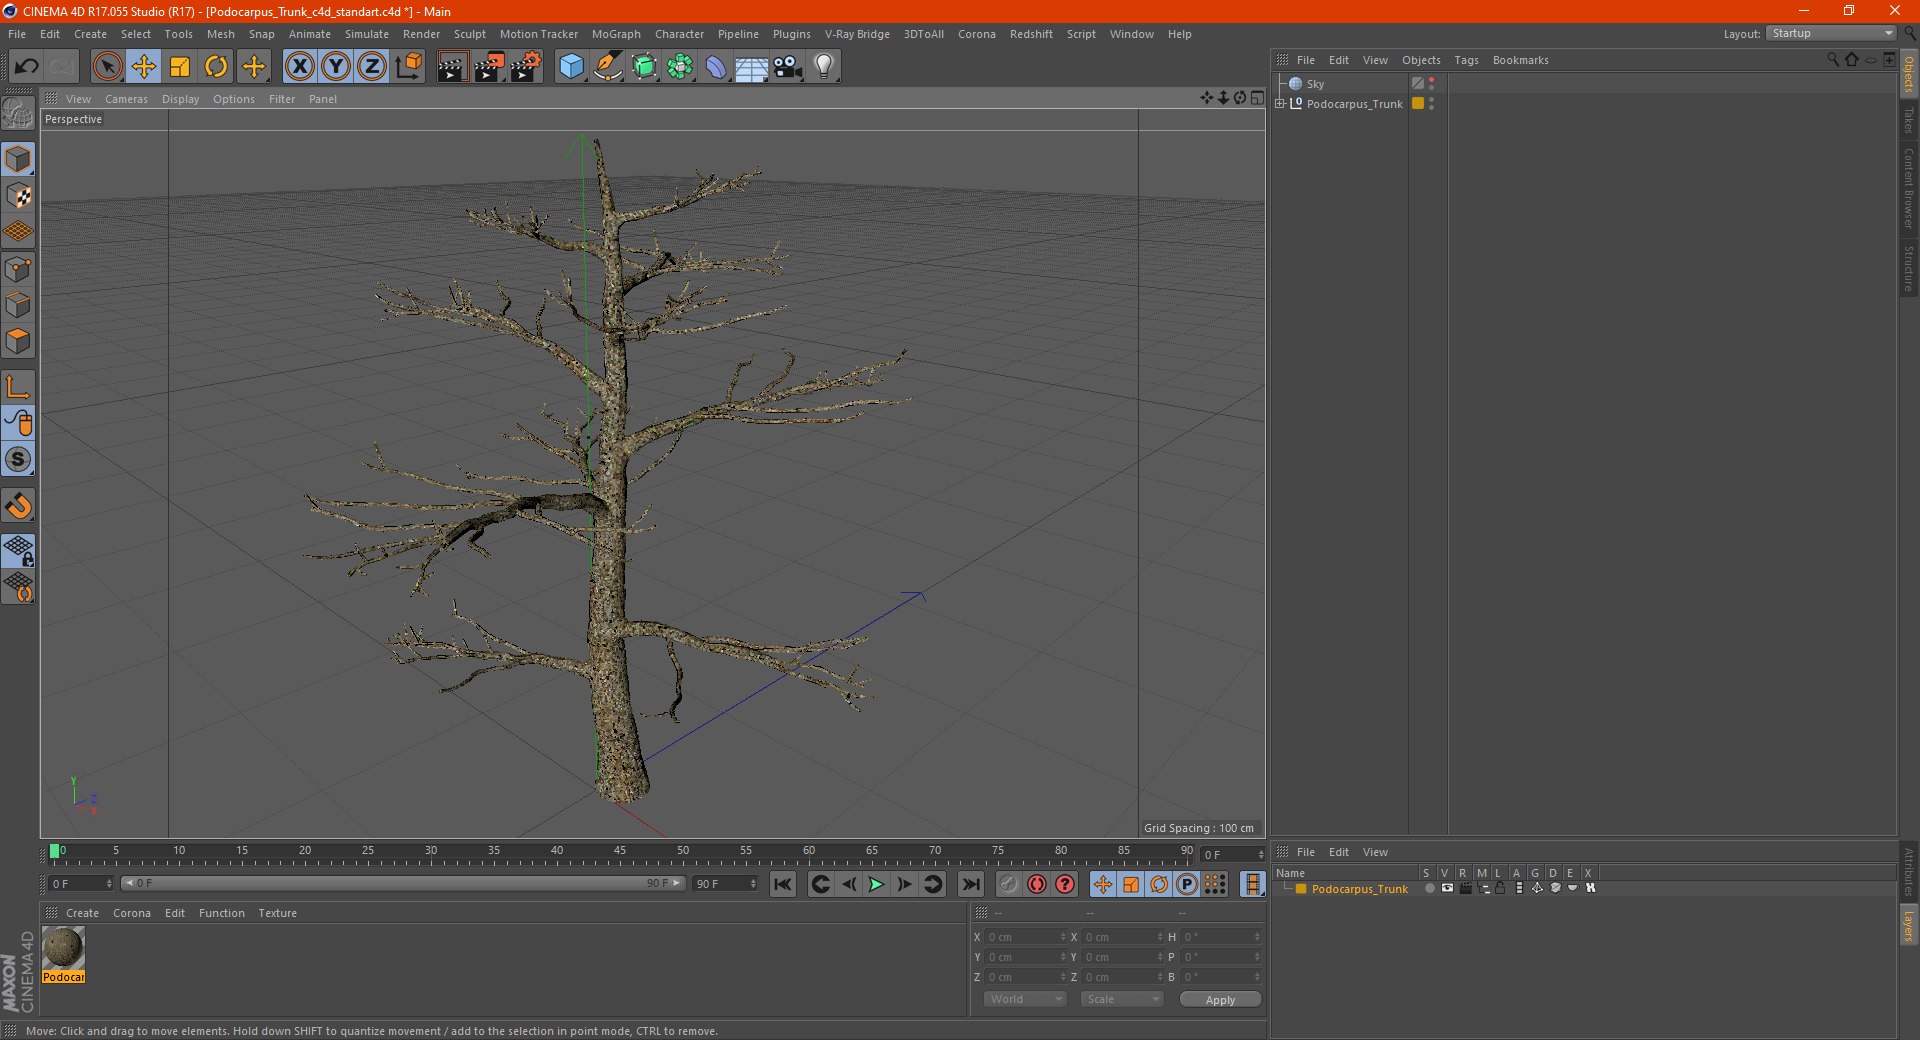Open Simulate menu
This screenshot has height=1040, width=1920.
367,34
